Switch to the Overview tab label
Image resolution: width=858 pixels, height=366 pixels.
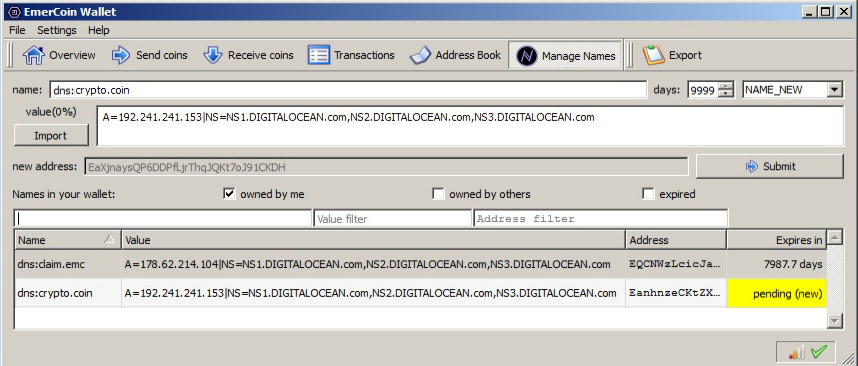coord(72,55)
